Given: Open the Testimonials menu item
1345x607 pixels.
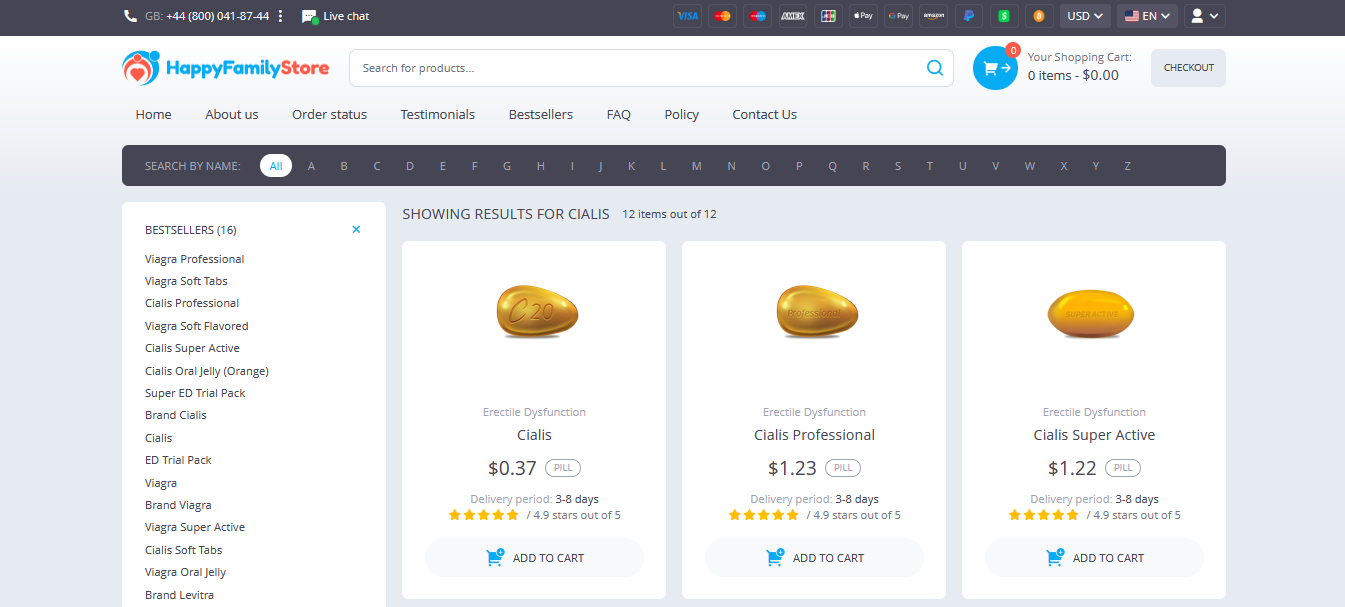Looking at the screenshot, I should tap(437, 114).
